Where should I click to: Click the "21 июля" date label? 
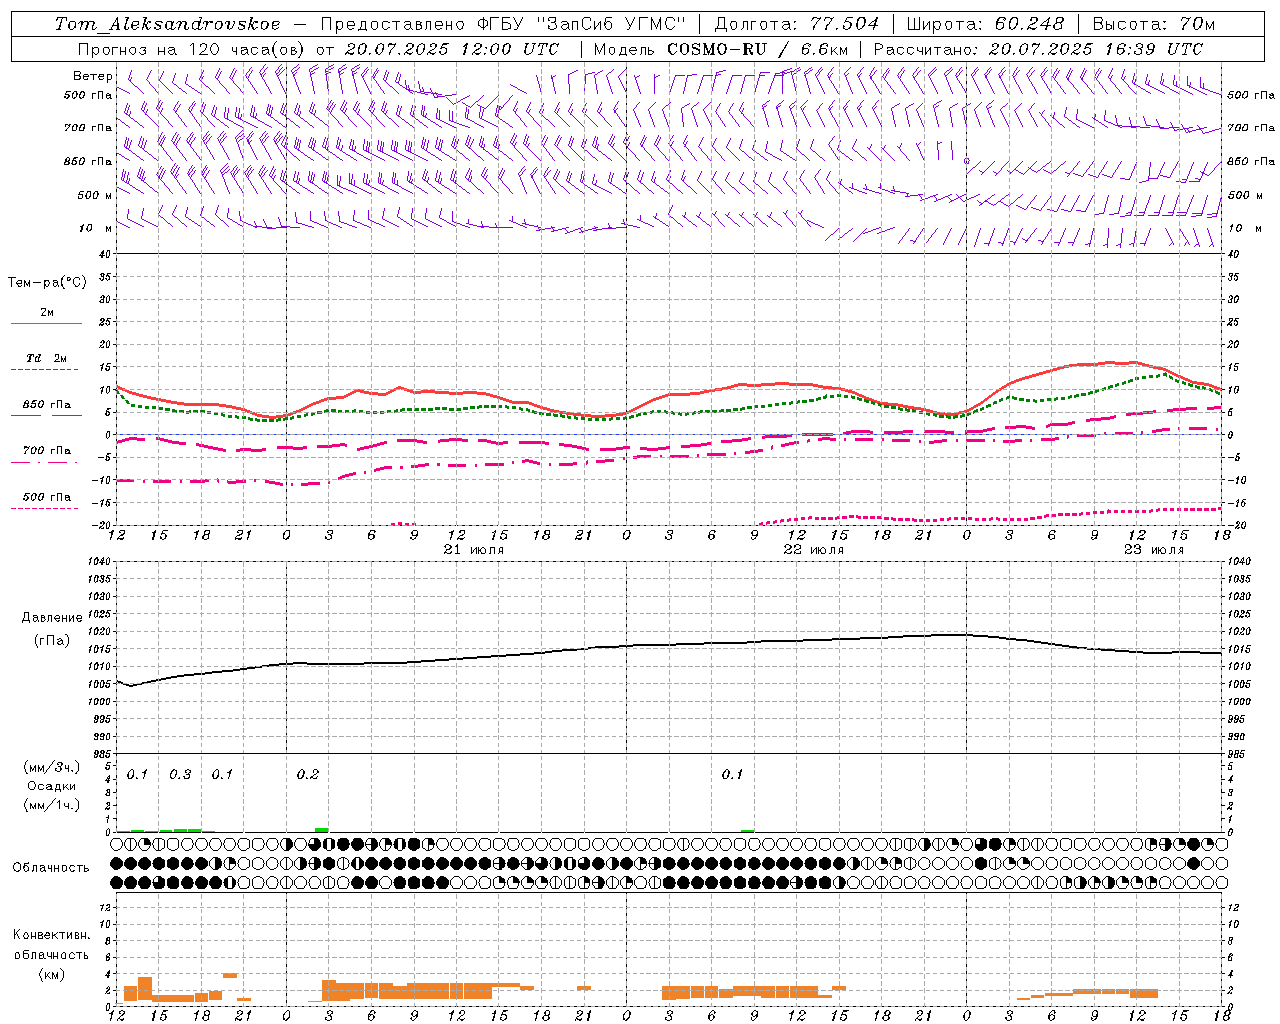pos(474,550)
